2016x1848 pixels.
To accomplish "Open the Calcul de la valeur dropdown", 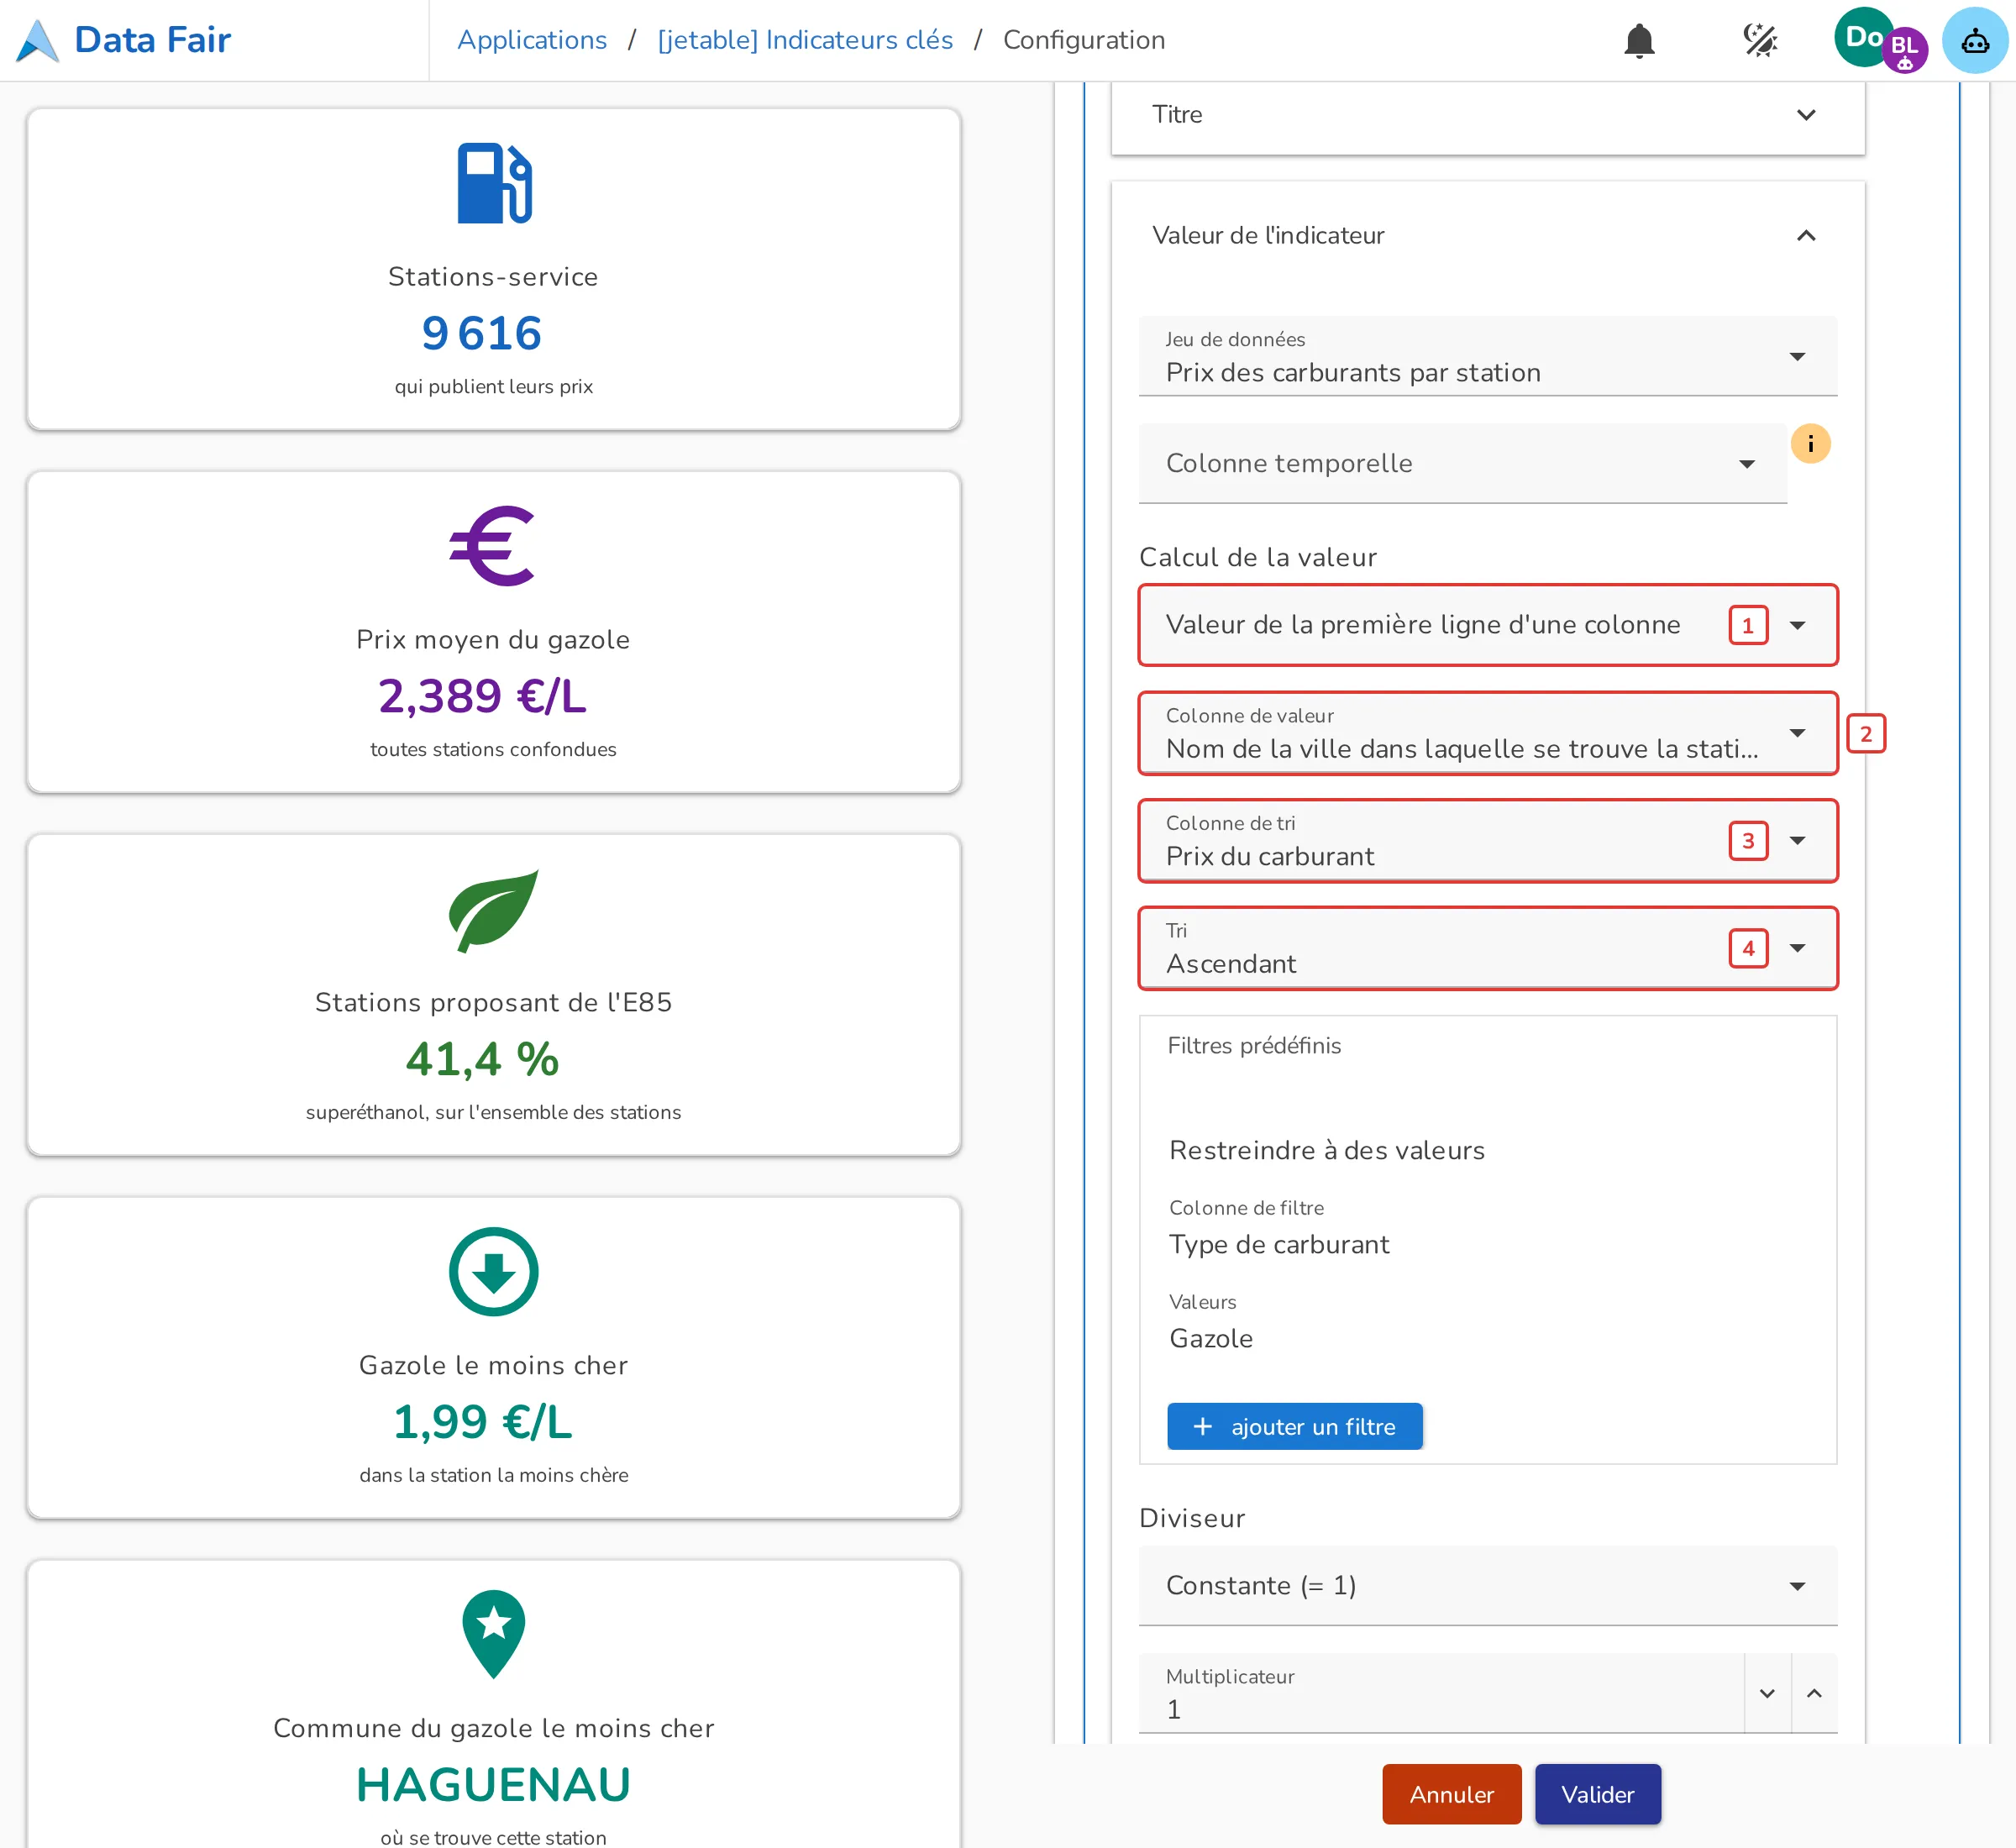I will [x=1488, y=625].
